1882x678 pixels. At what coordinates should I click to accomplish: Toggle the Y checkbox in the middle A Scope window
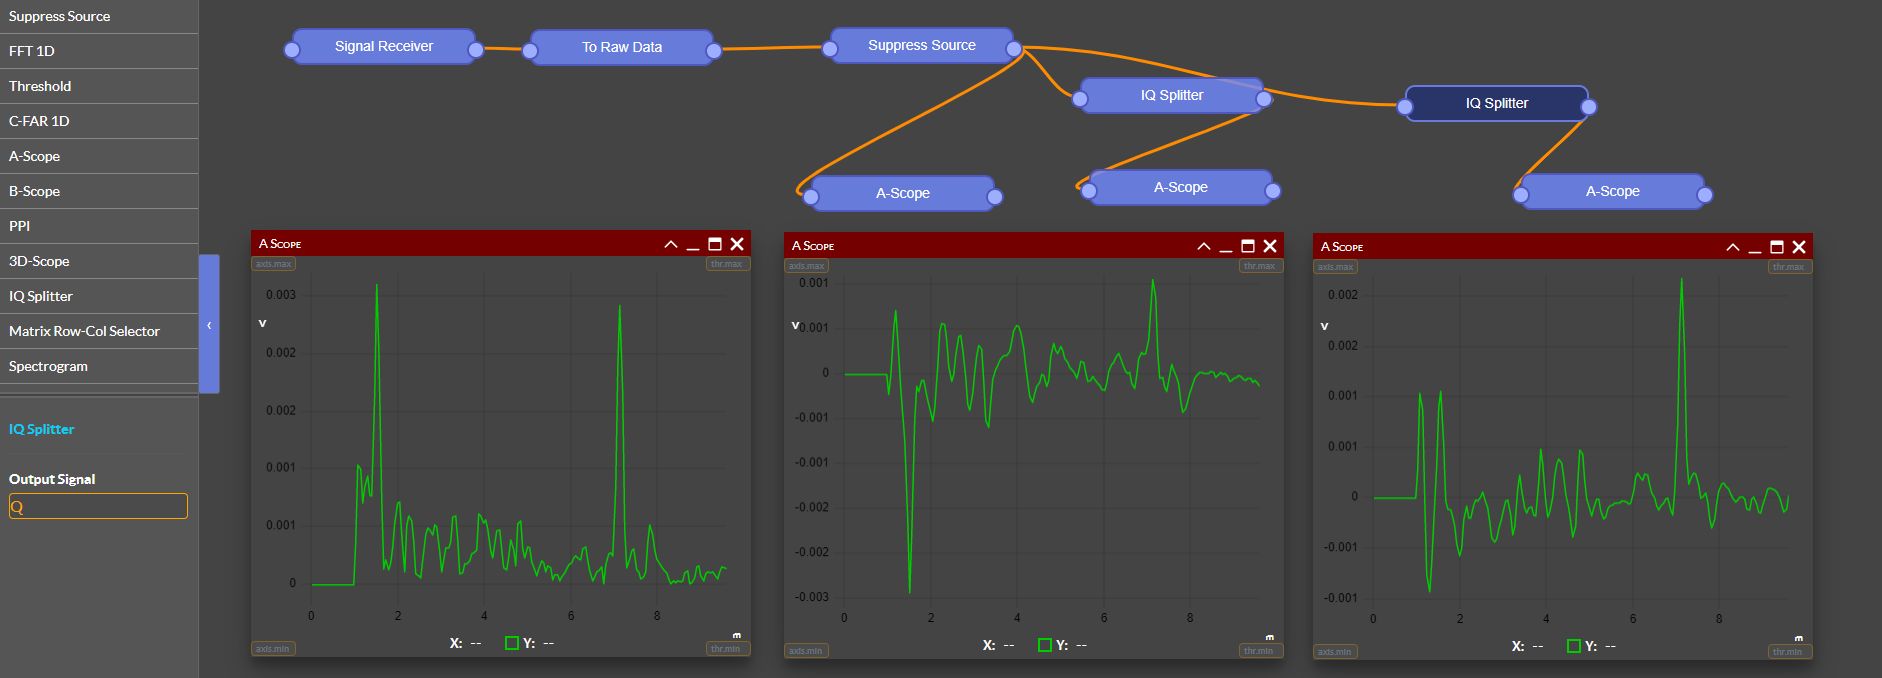[1044, 645]
